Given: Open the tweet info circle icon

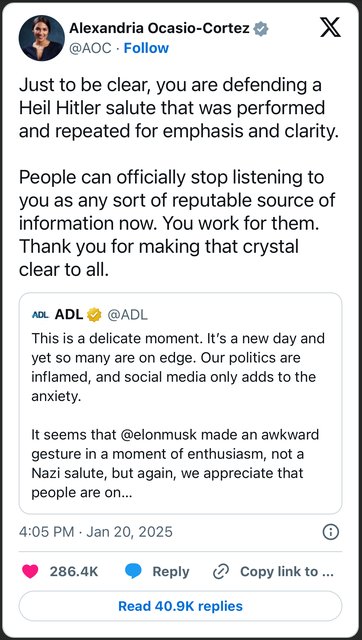Looking at the screenshot, I should point(331,532).
